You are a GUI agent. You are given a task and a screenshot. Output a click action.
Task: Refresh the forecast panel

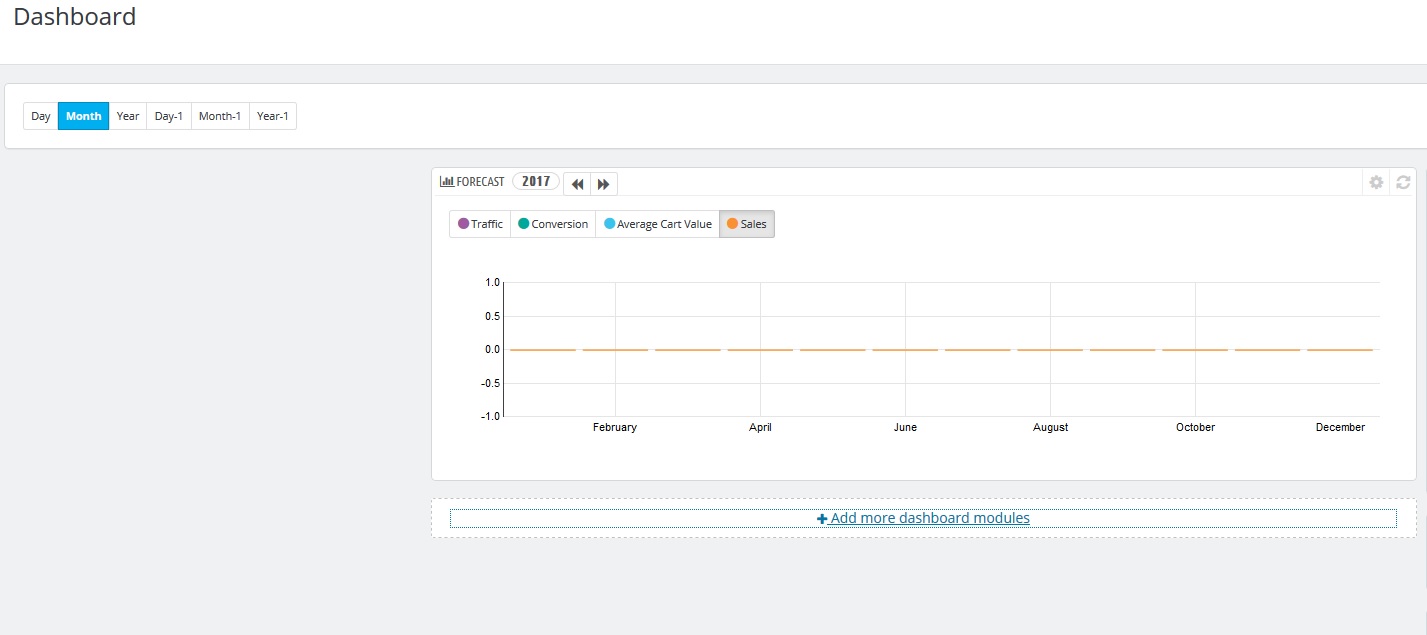(x=1403, y=182)
